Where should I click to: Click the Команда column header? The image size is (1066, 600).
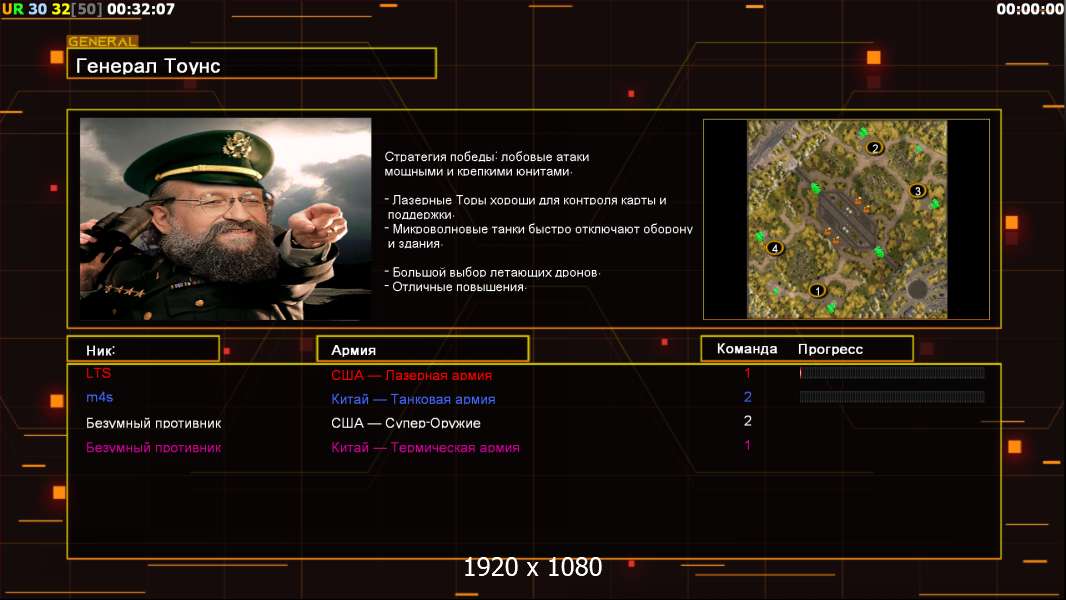coord(747,349)
